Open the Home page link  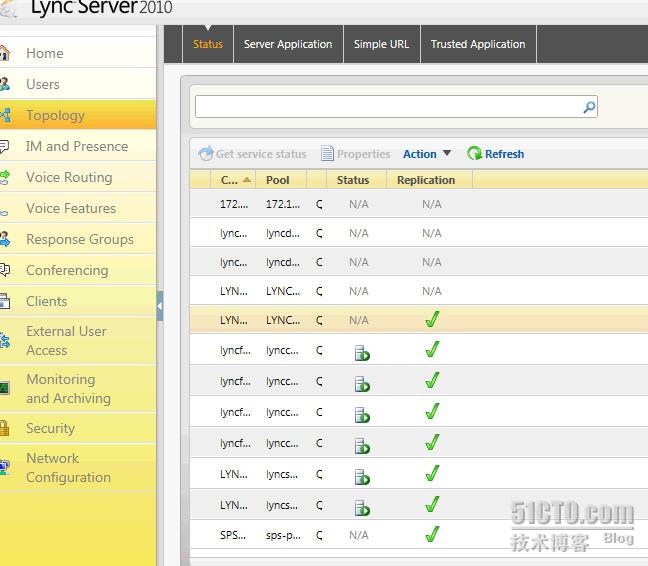45,53
